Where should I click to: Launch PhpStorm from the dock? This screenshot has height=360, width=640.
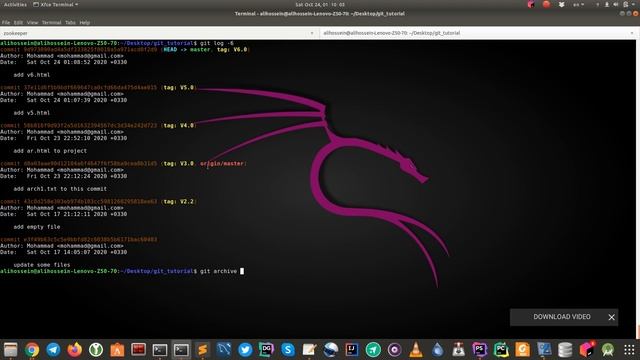(480, 350)
